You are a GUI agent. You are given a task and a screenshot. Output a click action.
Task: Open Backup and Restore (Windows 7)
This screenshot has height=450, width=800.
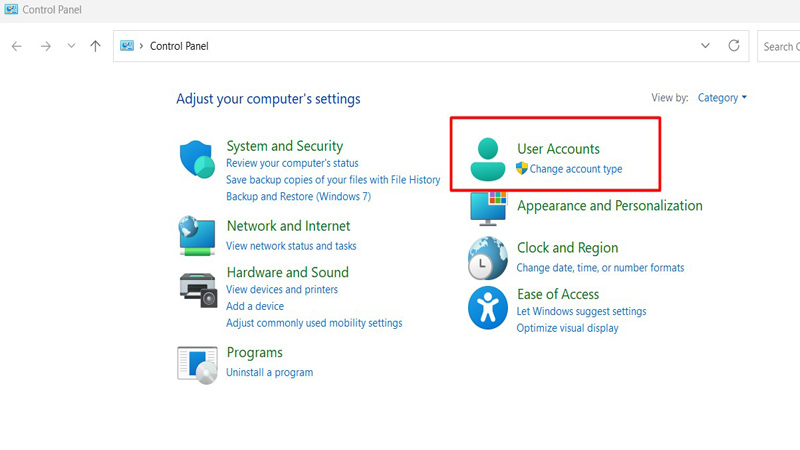298,196
